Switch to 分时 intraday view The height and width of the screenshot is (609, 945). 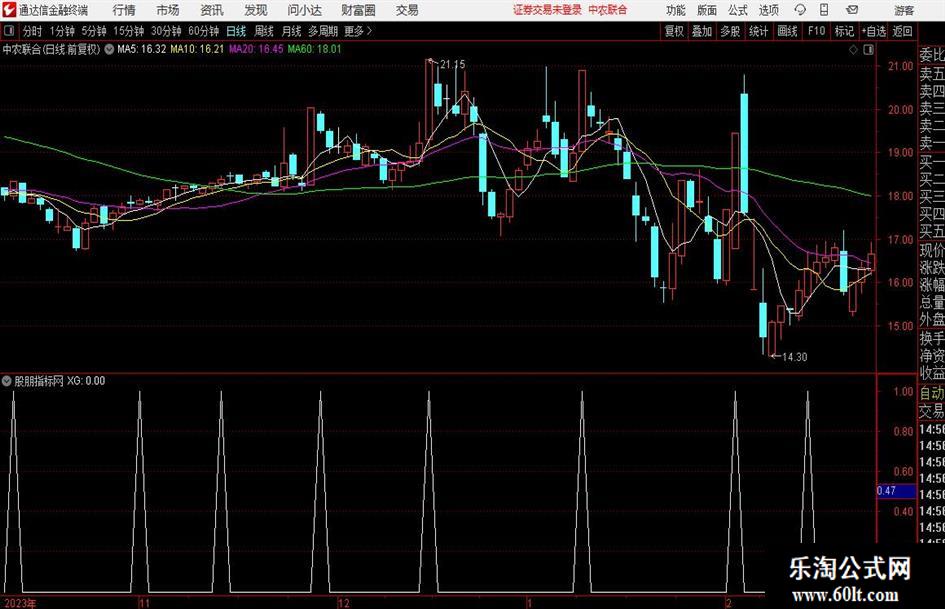click(x=33, y=31)
